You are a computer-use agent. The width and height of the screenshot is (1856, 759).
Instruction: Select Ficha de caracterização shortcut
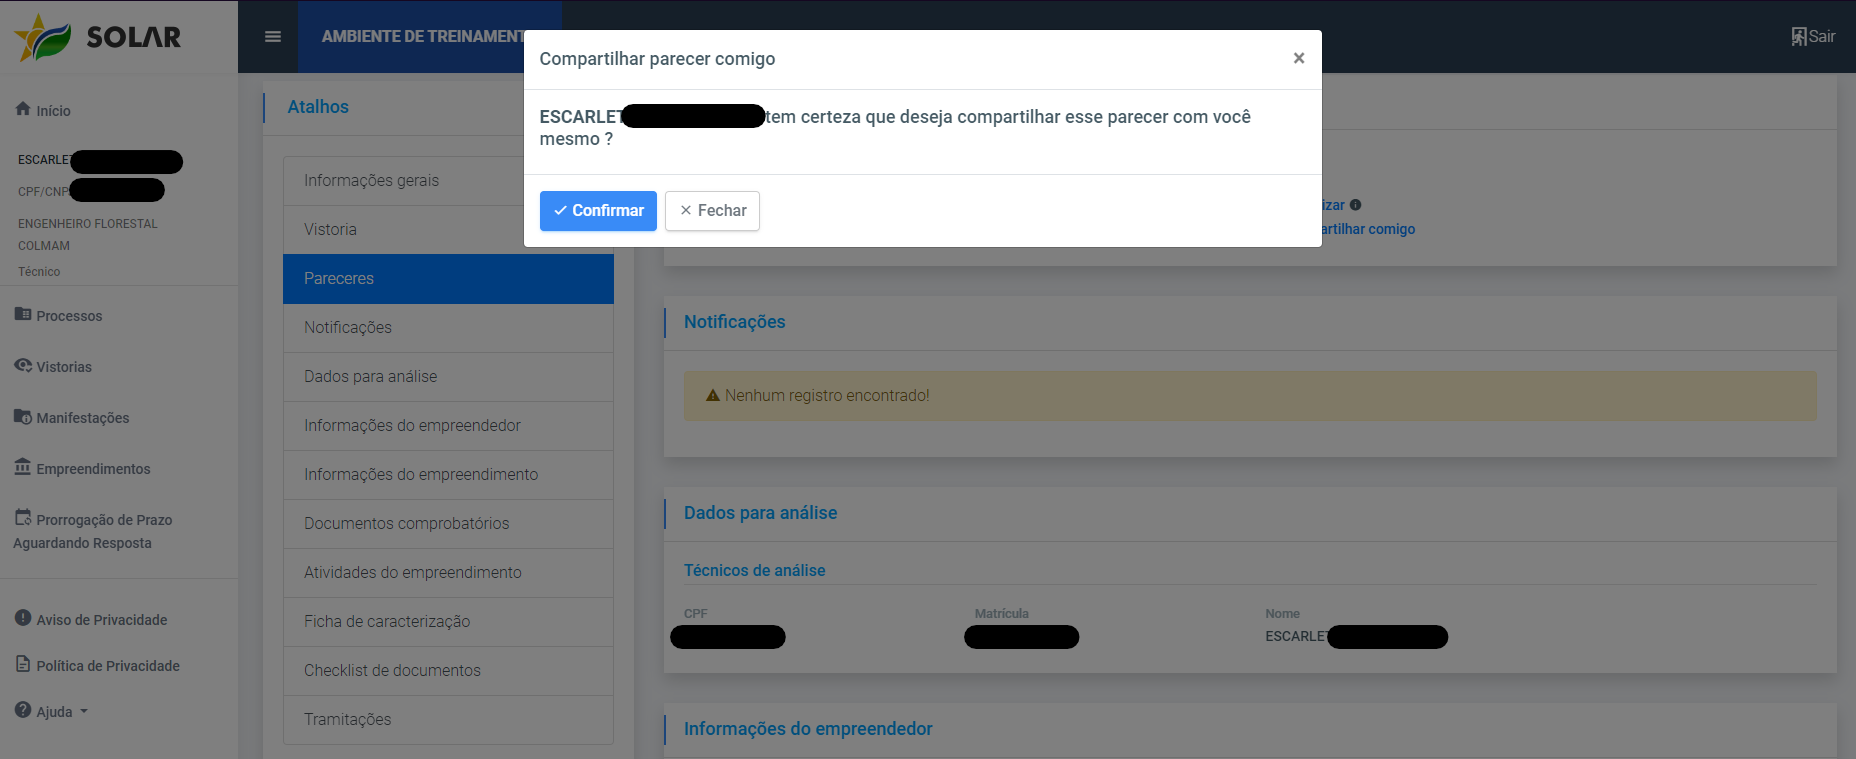(x=448, y=622)
